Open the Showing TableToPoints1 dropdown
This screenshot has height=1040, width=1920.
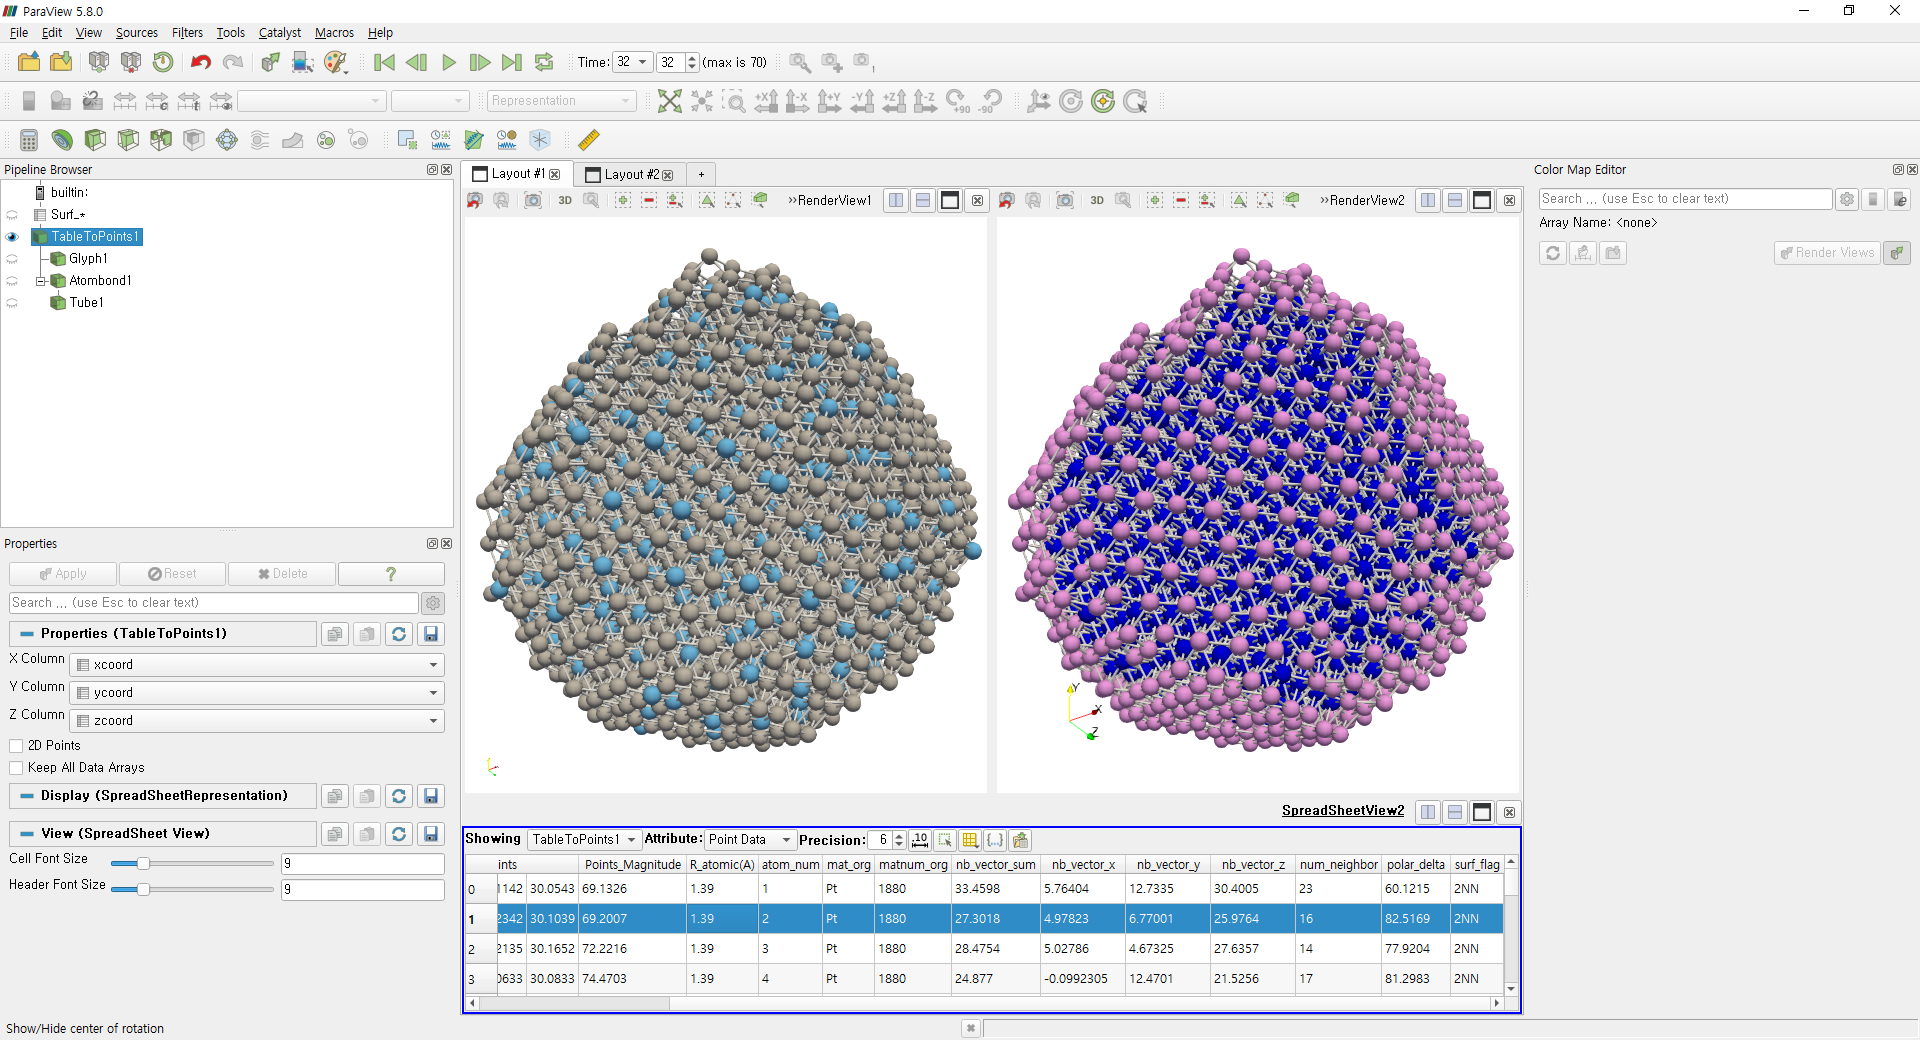(584, 840)
